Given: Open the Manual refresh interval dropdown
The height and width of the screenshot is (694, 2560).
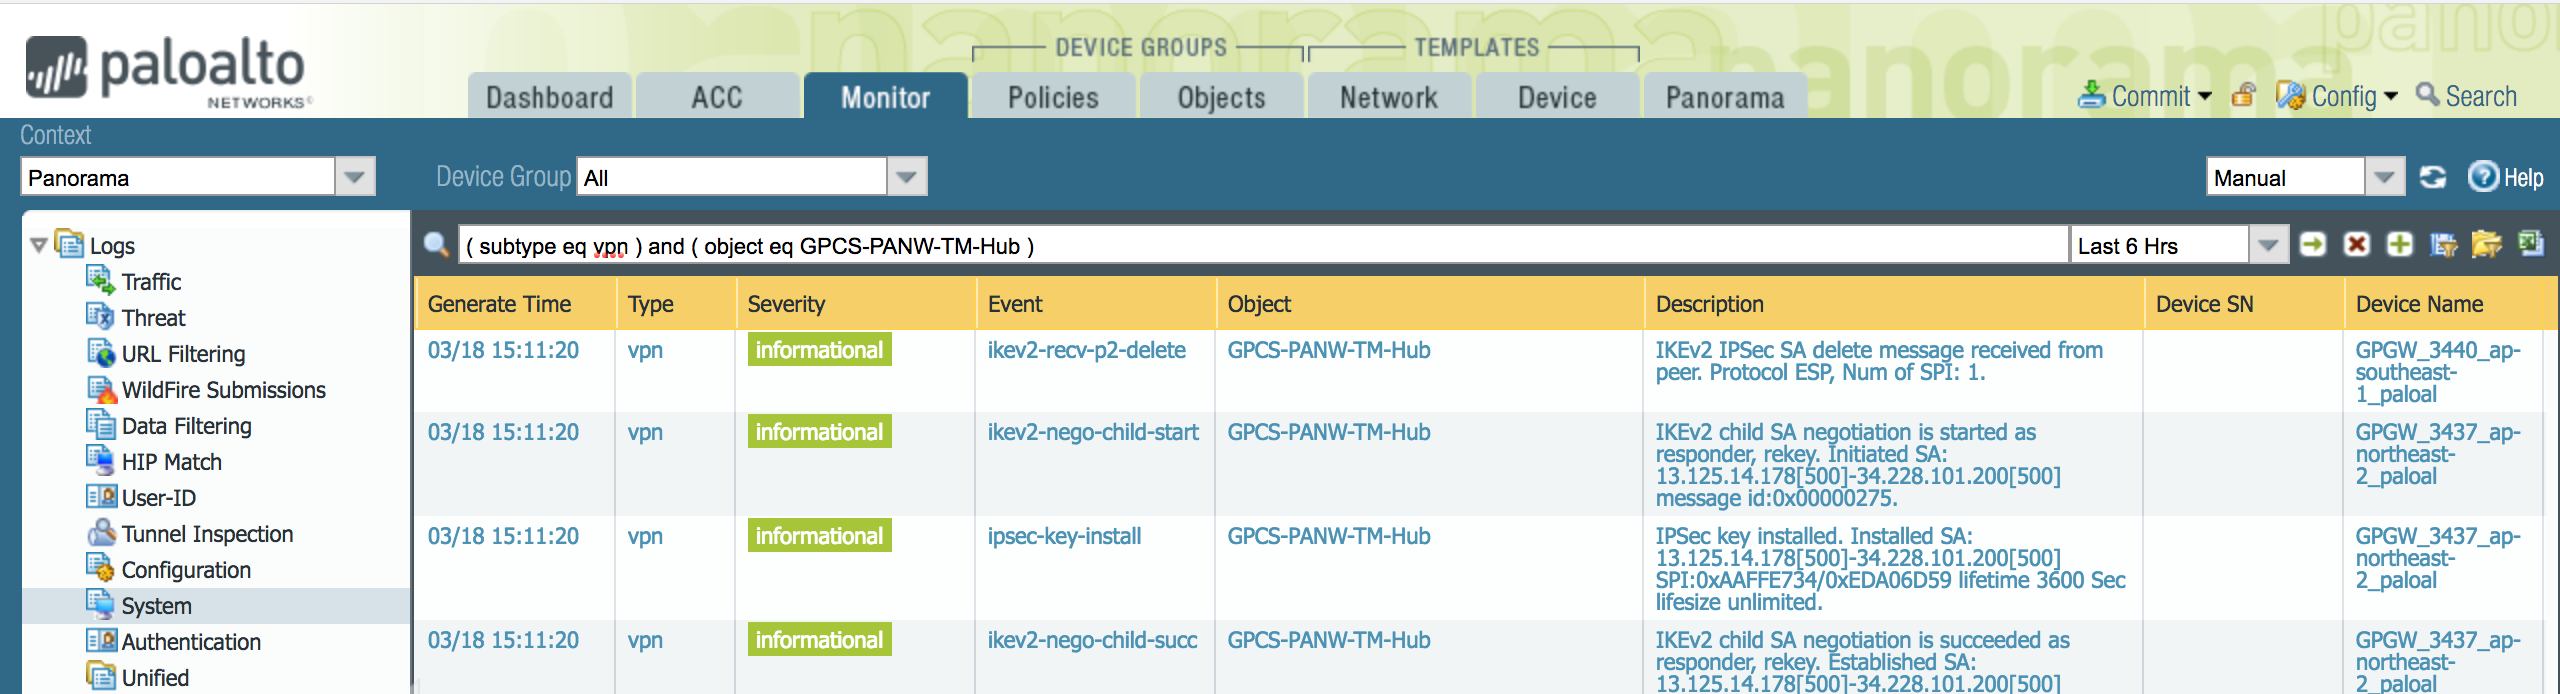Looking at the screenshot, I should pyautogui.click(x=2384, y=178).
